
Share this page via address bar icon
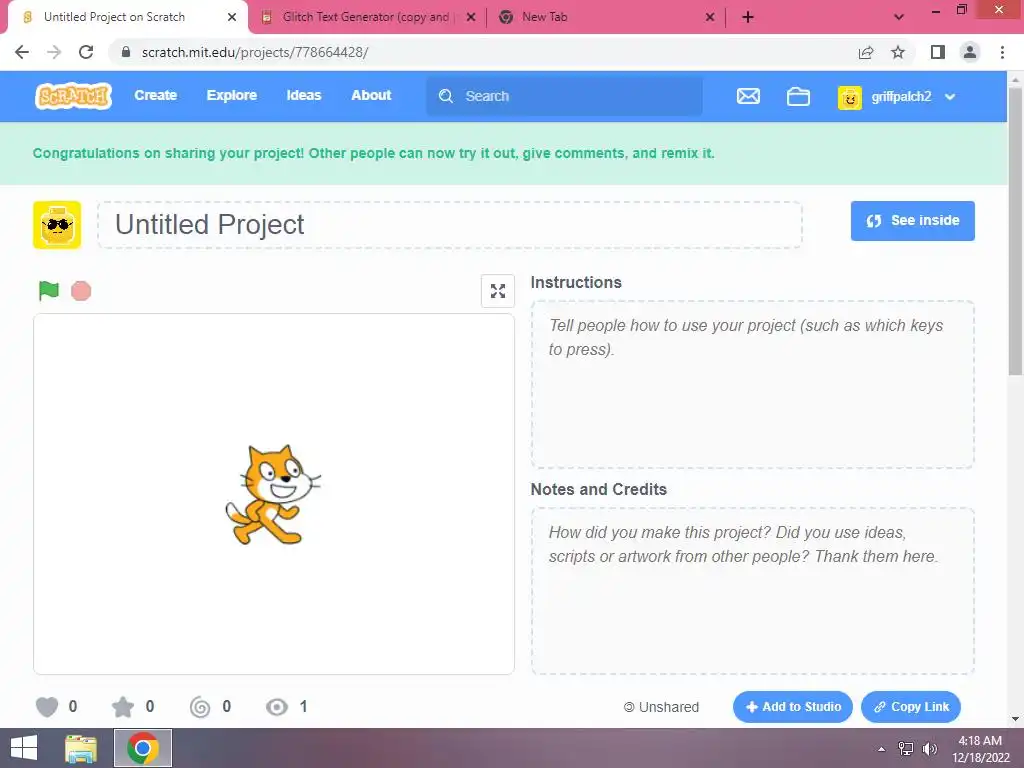(866, 52)
